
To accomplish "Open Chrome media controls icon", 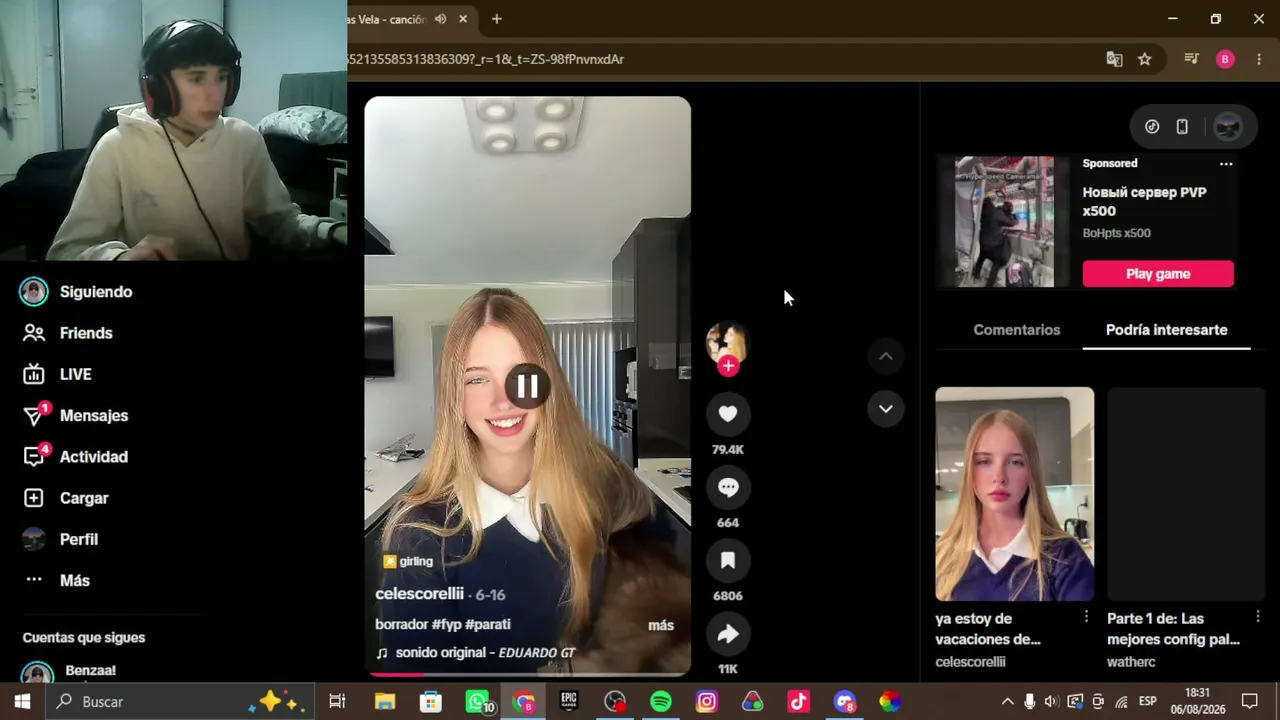I will pos(1191,59).
